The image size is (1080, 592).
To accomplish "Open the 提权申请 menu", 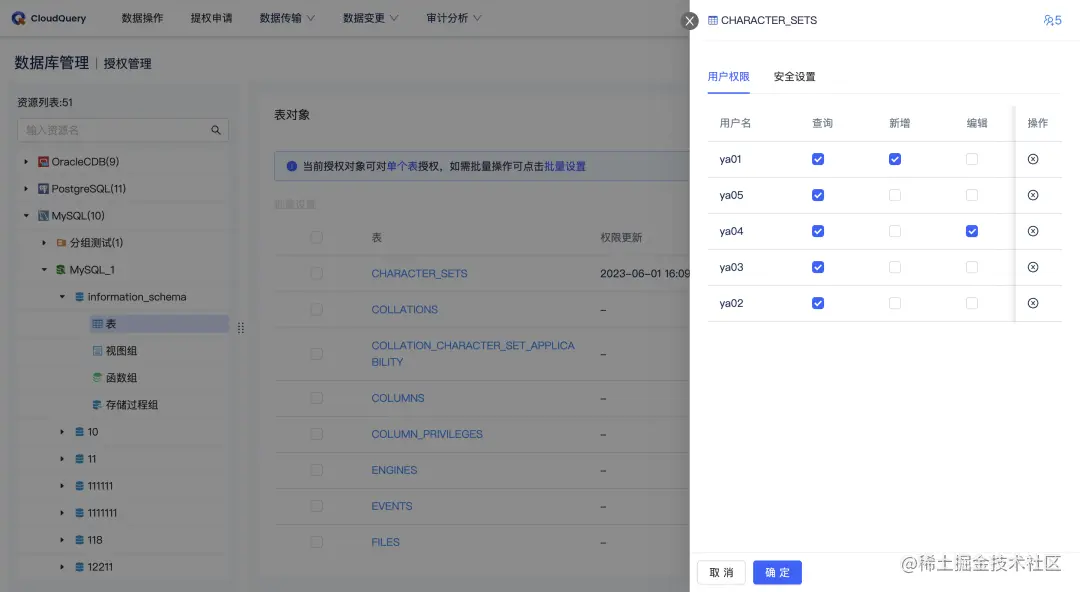I will click(211, 18).
